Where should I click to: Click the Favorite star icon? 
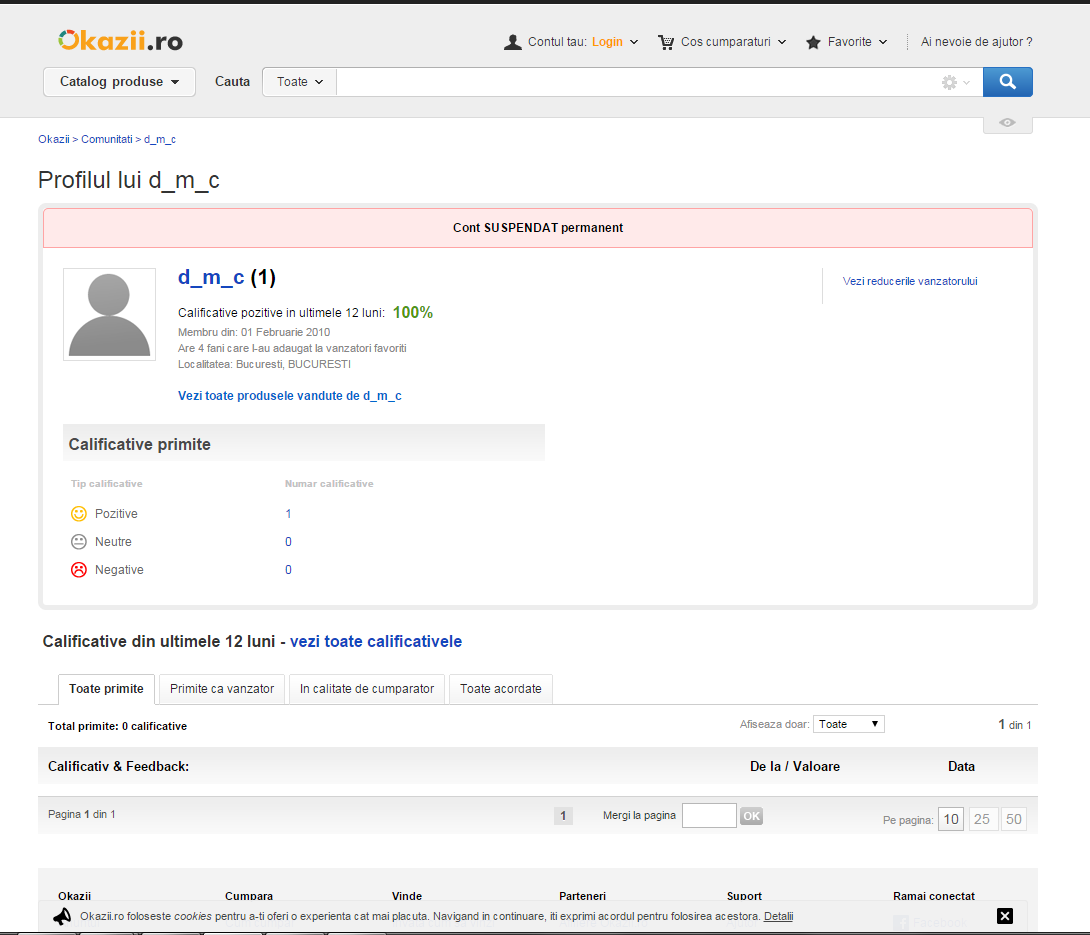click(x=812, y=42)
